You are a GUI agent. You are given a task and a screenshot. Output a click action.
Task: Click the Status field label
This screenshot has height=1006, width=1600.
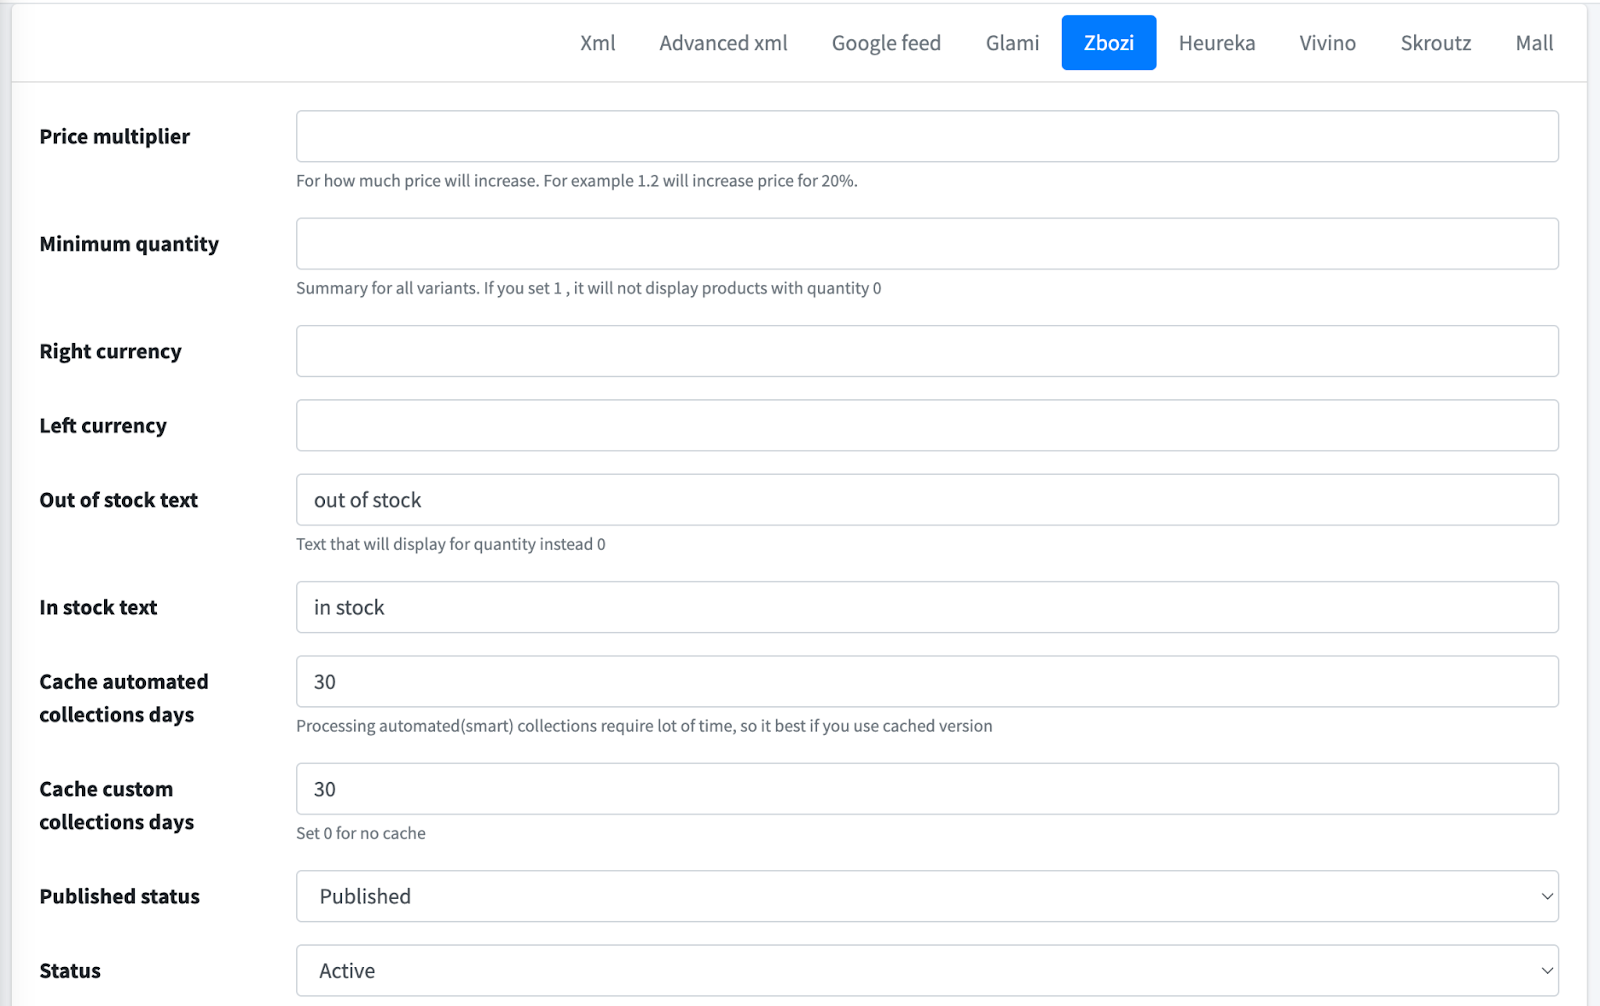(x=70, y=971)
